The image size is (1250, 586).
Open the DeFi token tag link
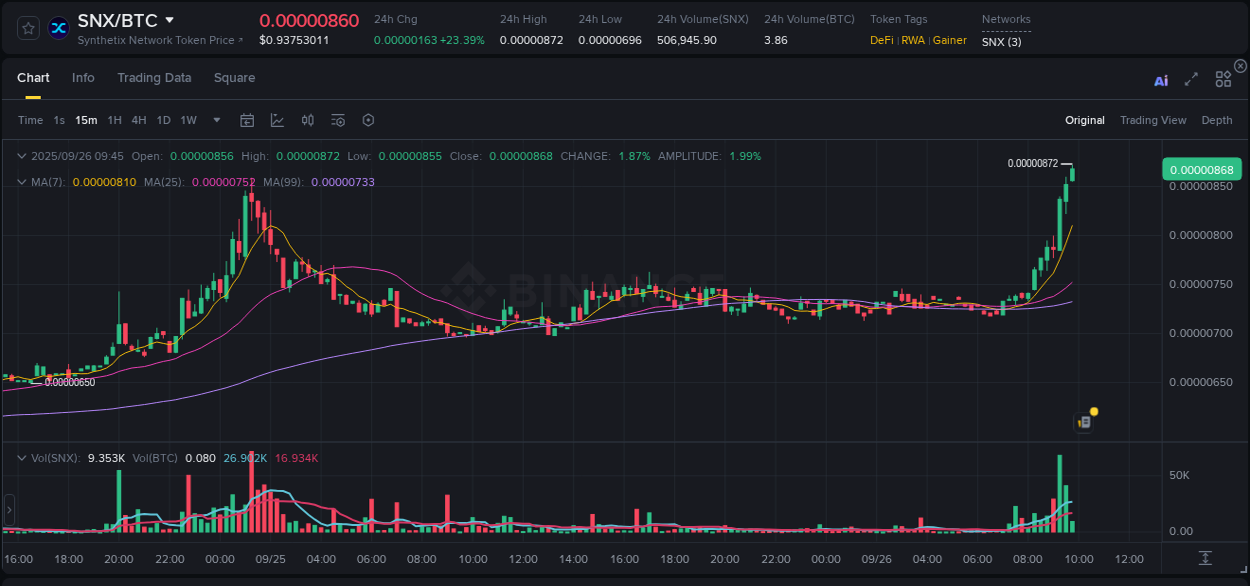(881, 40)
